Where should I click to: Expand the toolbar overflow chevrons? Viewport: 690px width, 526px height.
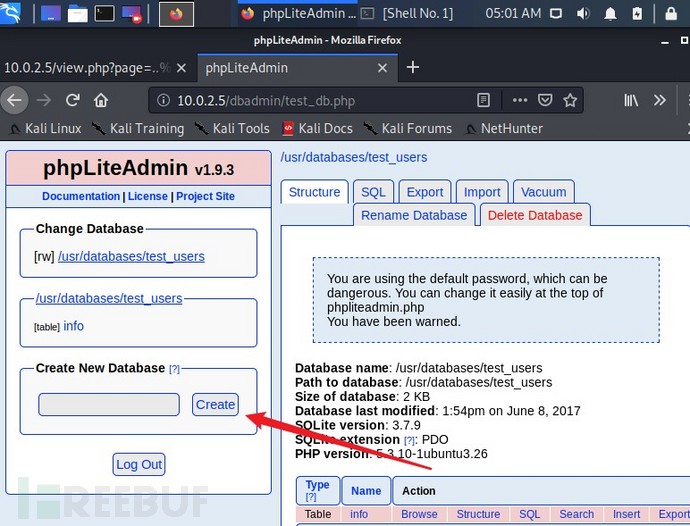660,100
